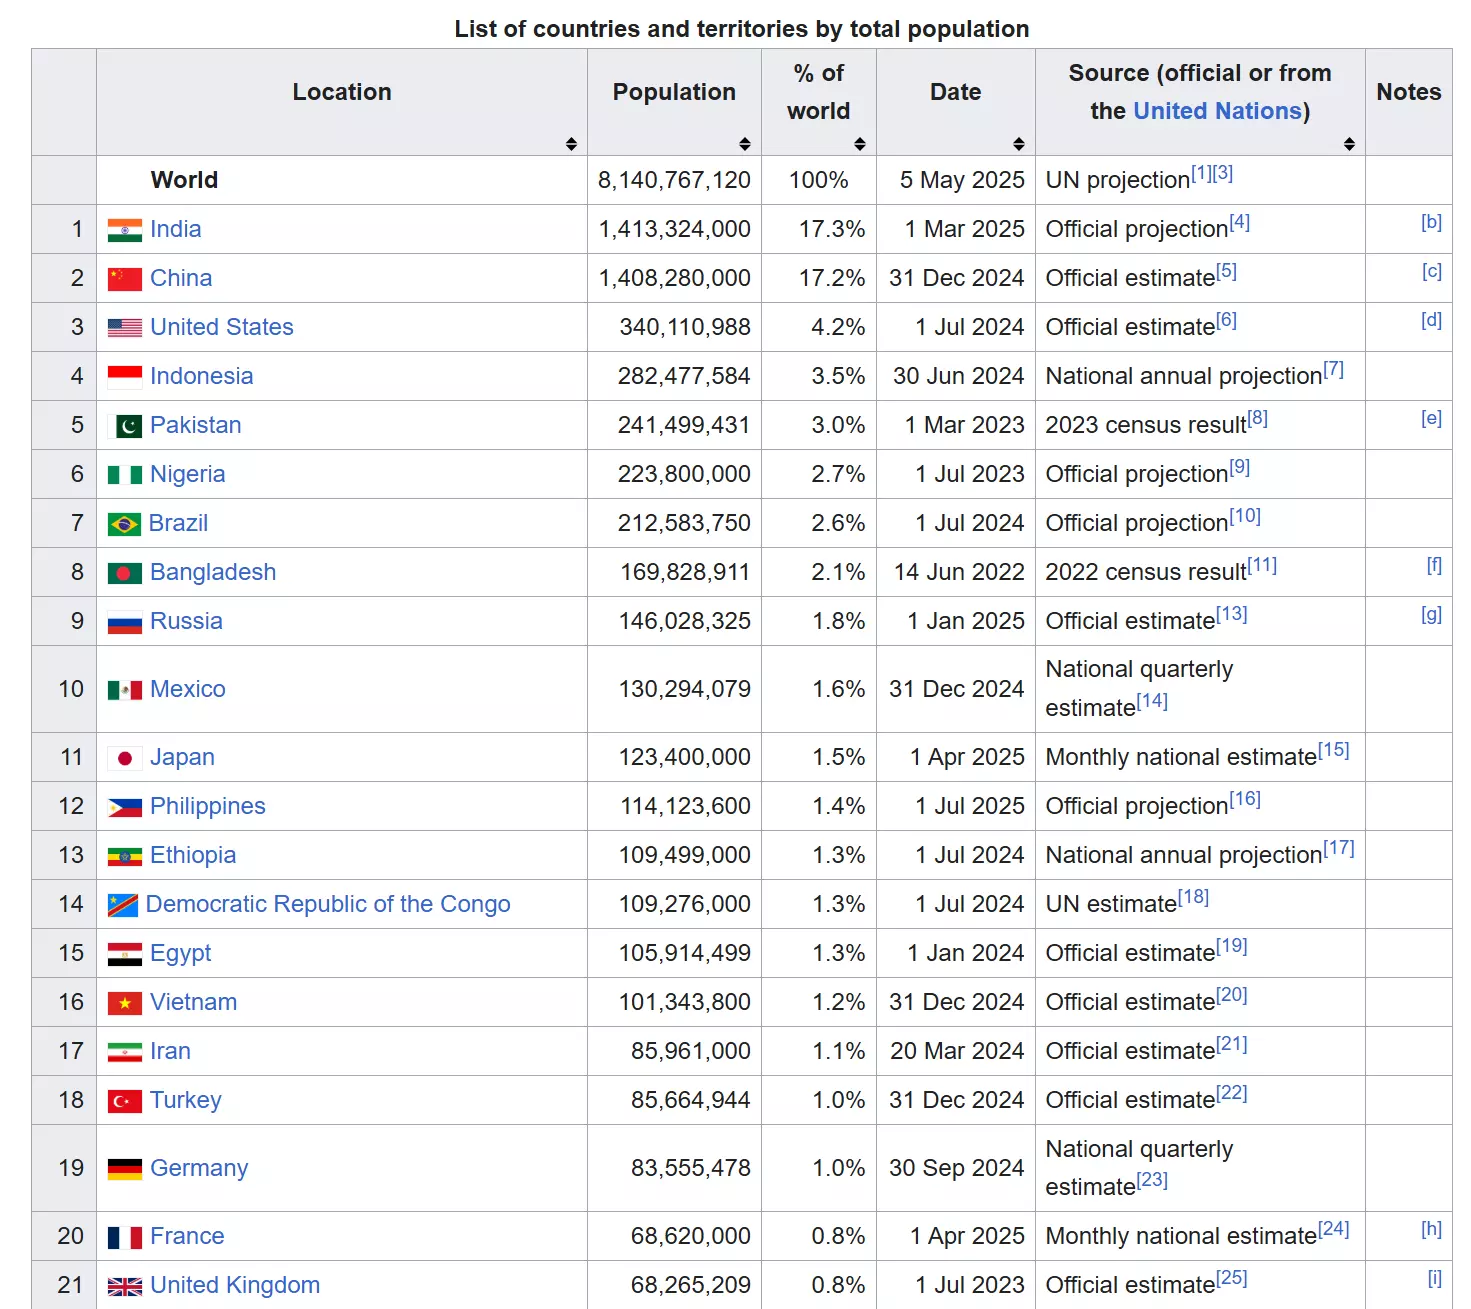Click the Bangladesh flag icon
The width and height of the screenshot is (1471, 1309).
125,573
